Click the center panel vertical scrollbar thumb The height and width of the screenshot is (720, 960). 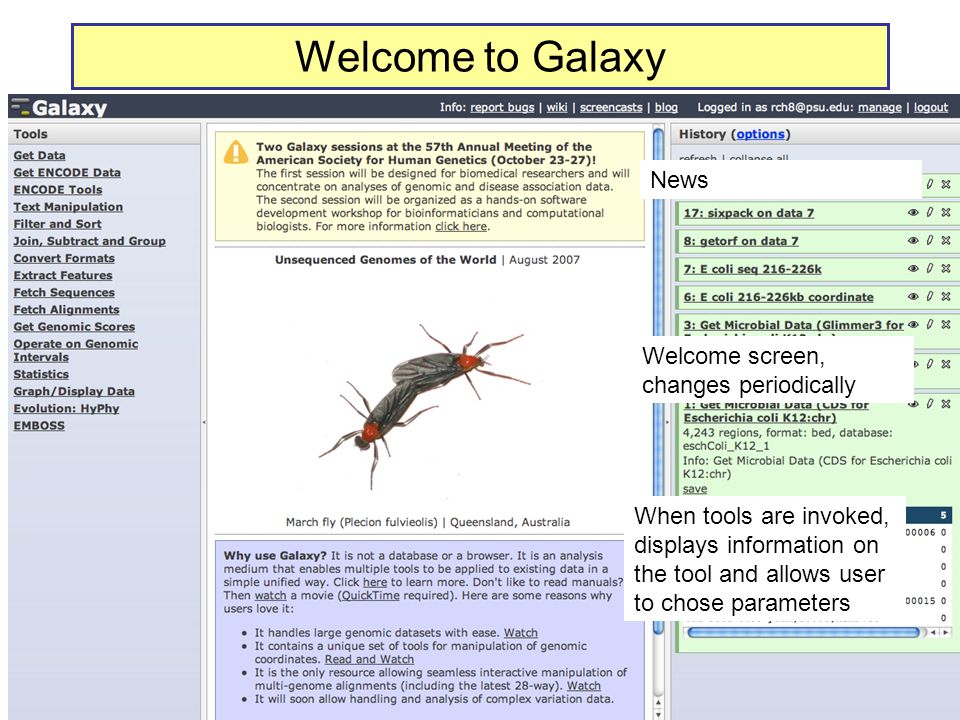(658, 380)
